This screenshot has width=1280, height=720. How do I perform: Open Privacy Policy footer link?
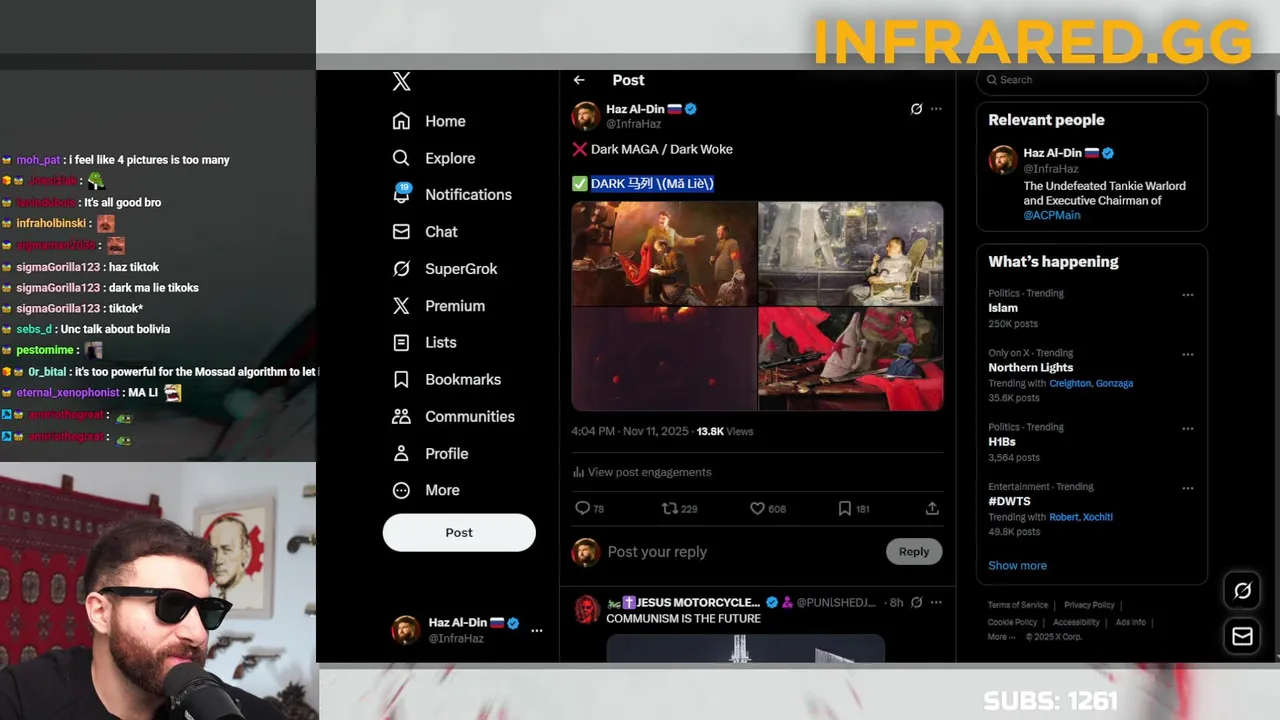click(x=1089, y=605)
